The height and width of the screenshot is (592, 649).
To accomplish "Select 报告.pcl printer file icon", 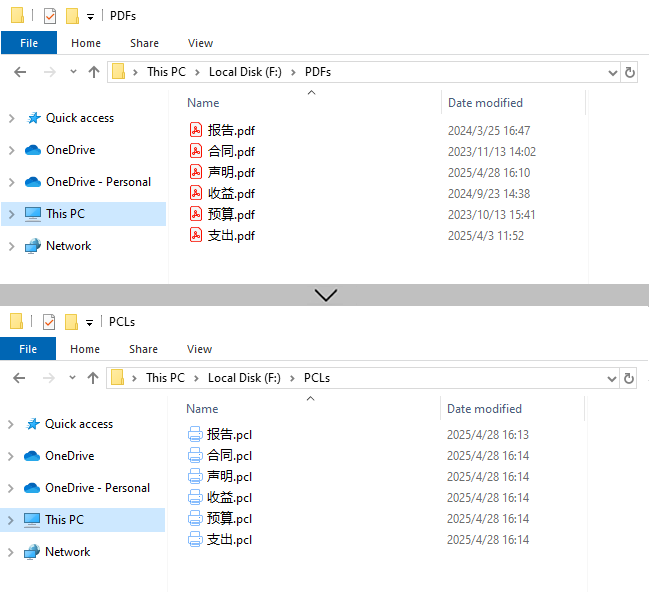I will [195, 434].
